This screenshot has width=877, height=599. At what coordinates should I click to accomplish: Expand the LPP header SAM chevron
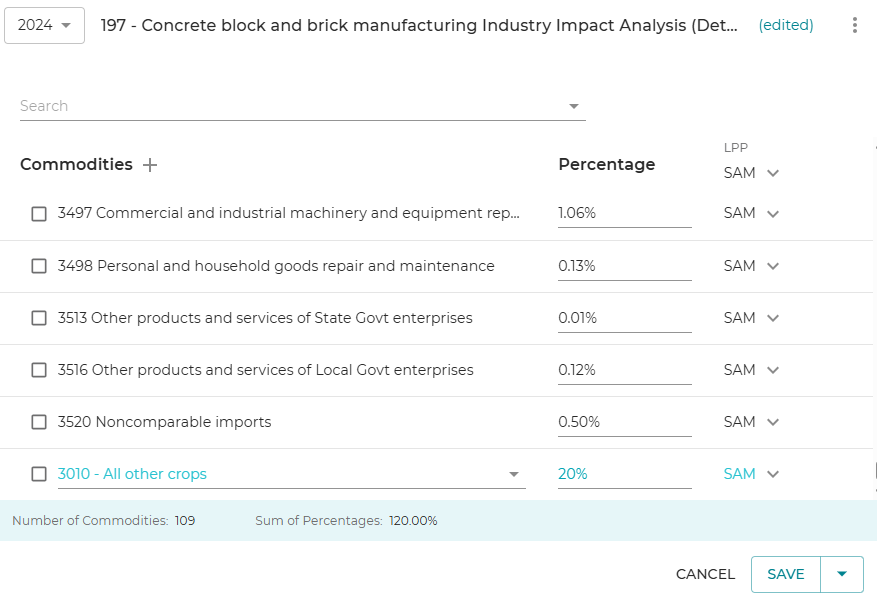(772, 173)
